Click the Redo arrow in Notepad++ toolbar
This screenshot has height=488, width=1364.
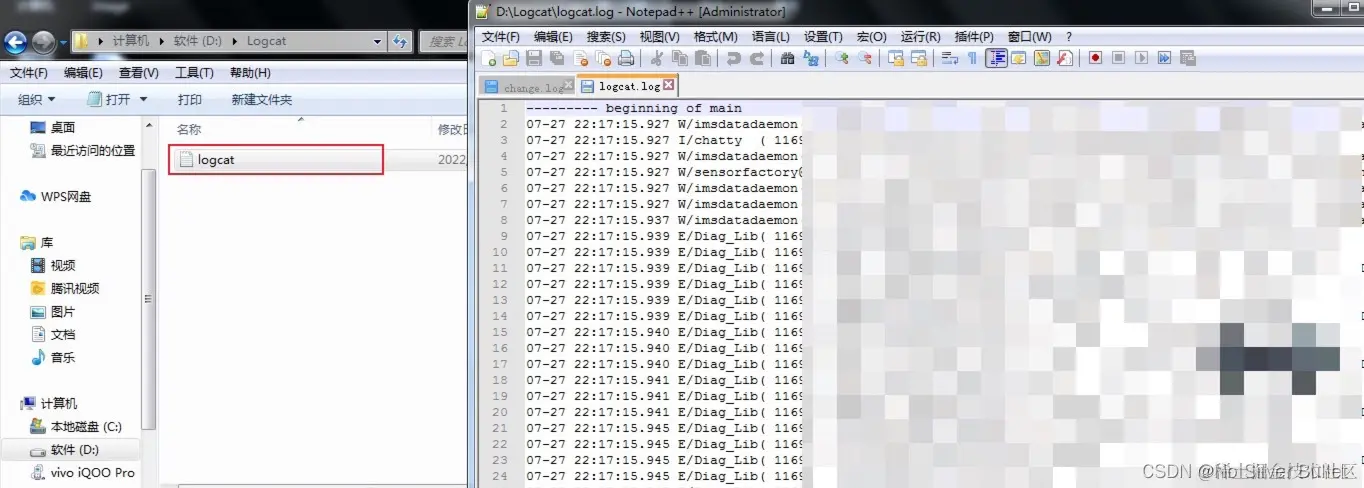click(x=757, y=58)
